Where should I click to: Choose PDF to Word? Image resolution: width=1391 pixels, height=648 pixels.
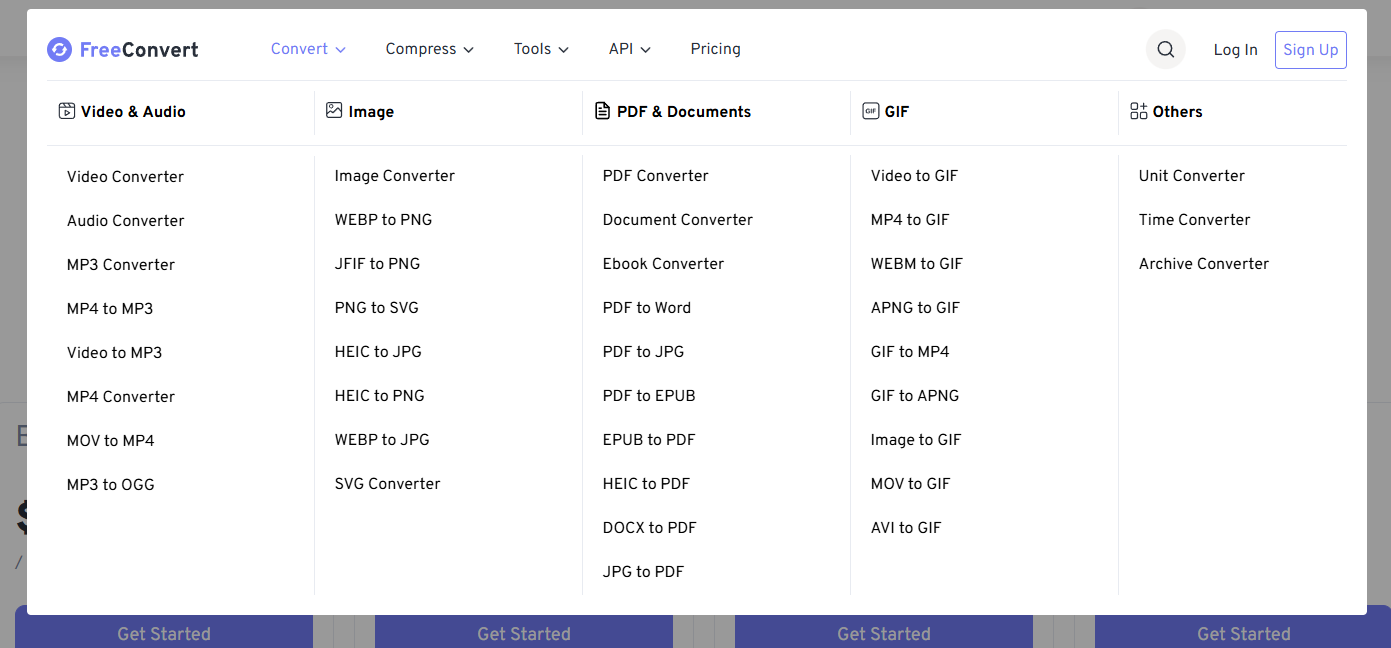coord(647,308)
